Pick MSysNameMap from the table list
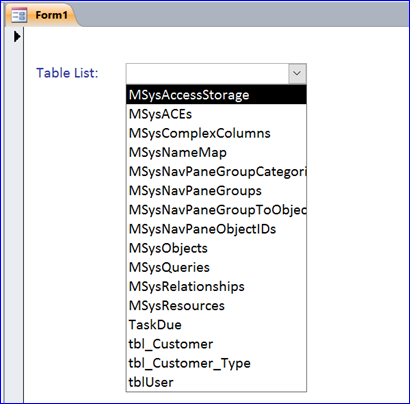 click(216, 152)
